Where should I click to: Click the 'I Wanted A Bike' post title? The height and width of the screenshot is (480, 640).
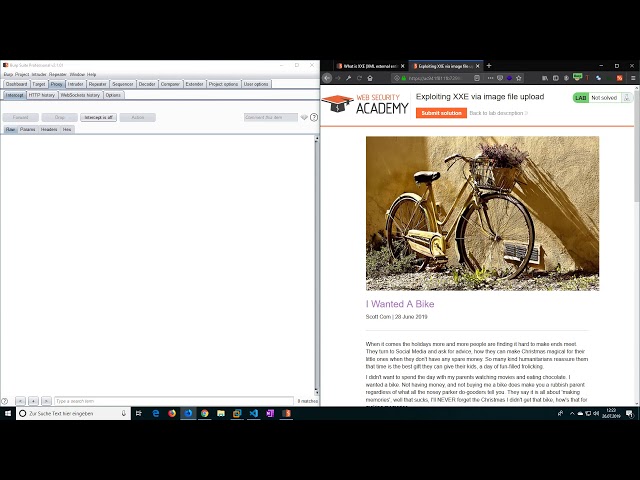(x=400, y=304)
